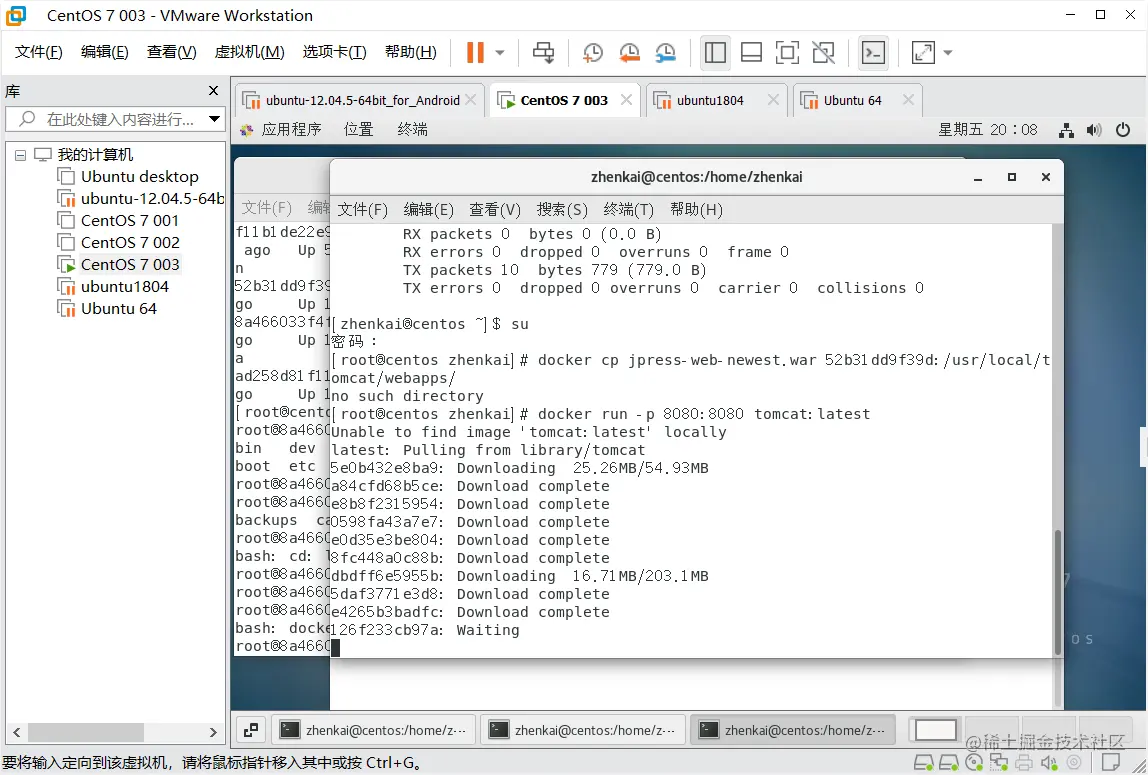Toggle the library sidebar view
This screenshot has width=1148, height=775.
(715, 52)
